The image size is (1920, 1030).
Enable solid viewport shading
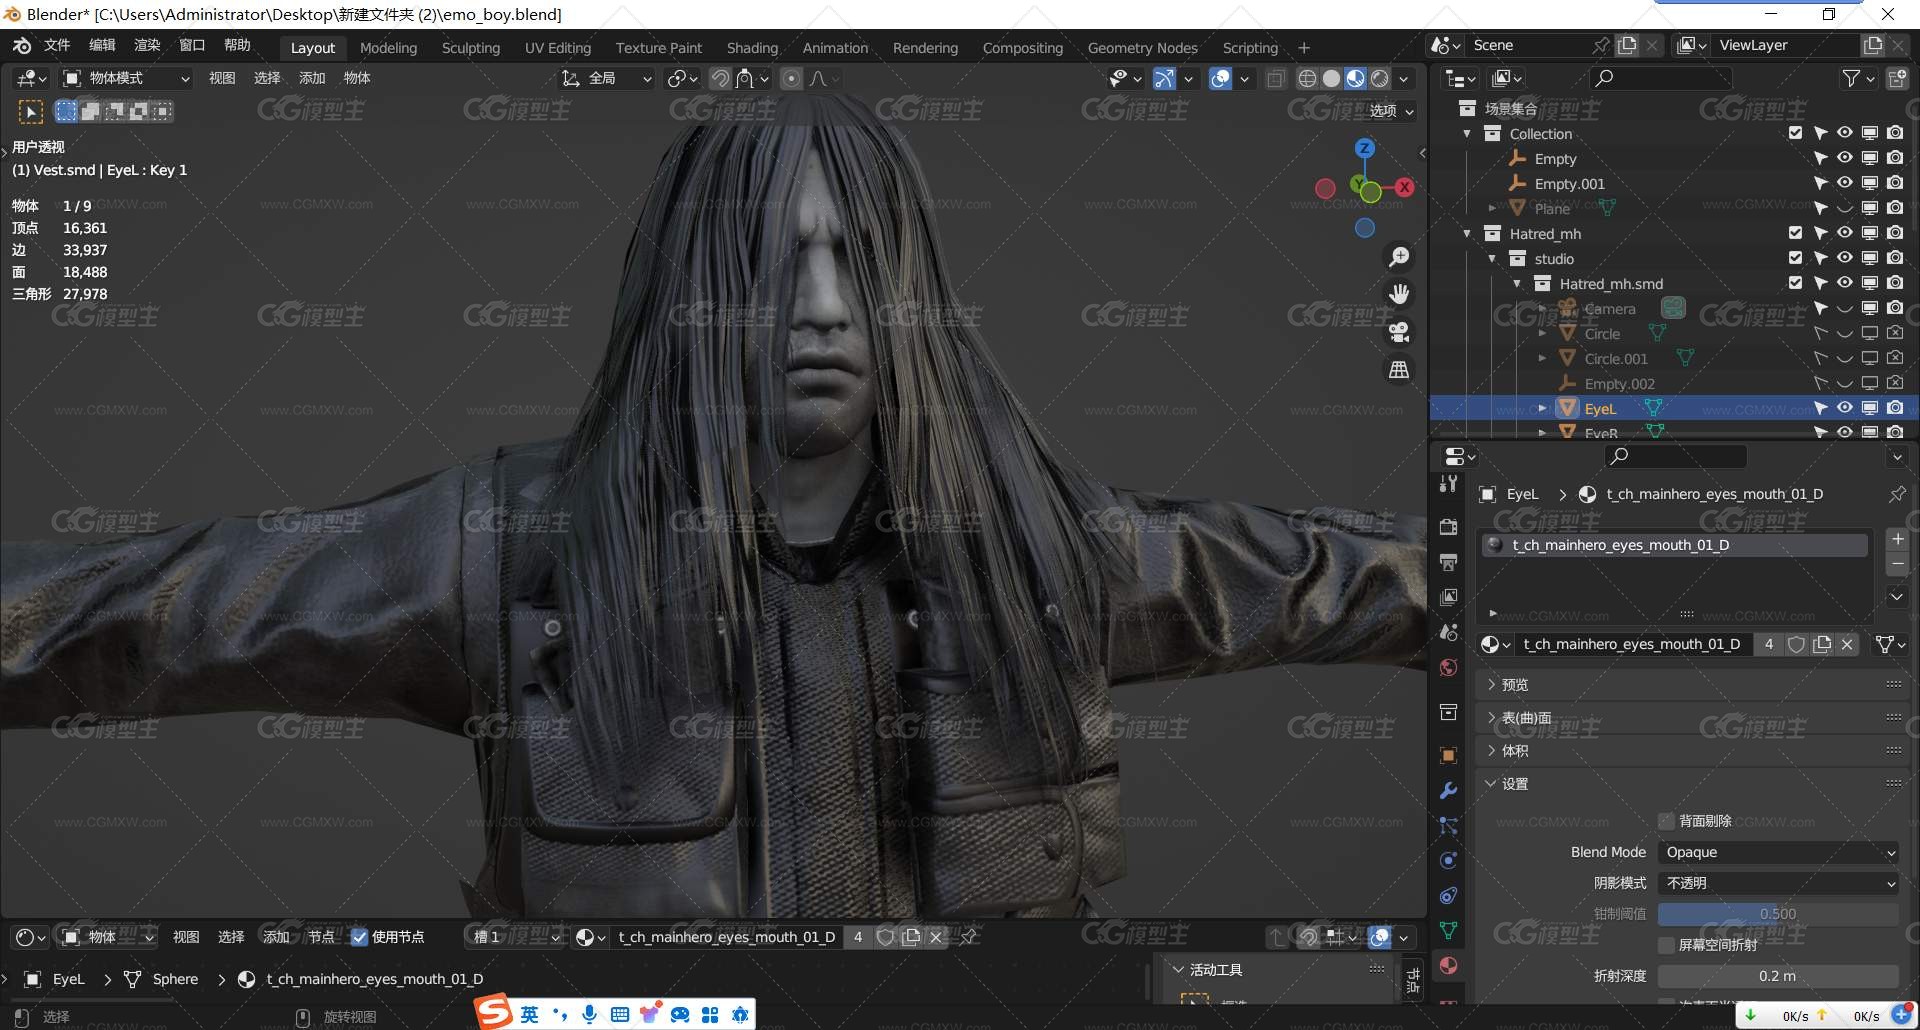[x=1331, y=79]
